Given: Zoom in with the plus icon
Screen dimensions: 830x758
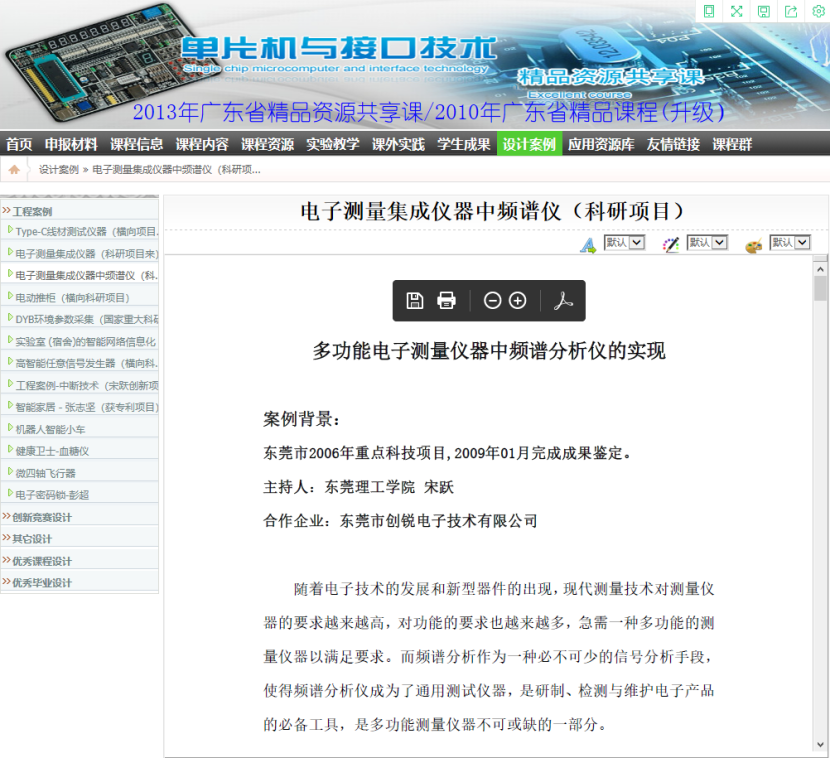Looking at the screenshot, I should (517, 300).
